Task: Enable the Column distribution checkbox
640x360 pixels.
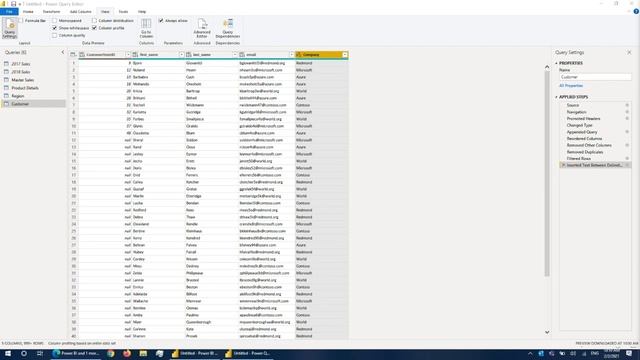Action: point(94,20)
